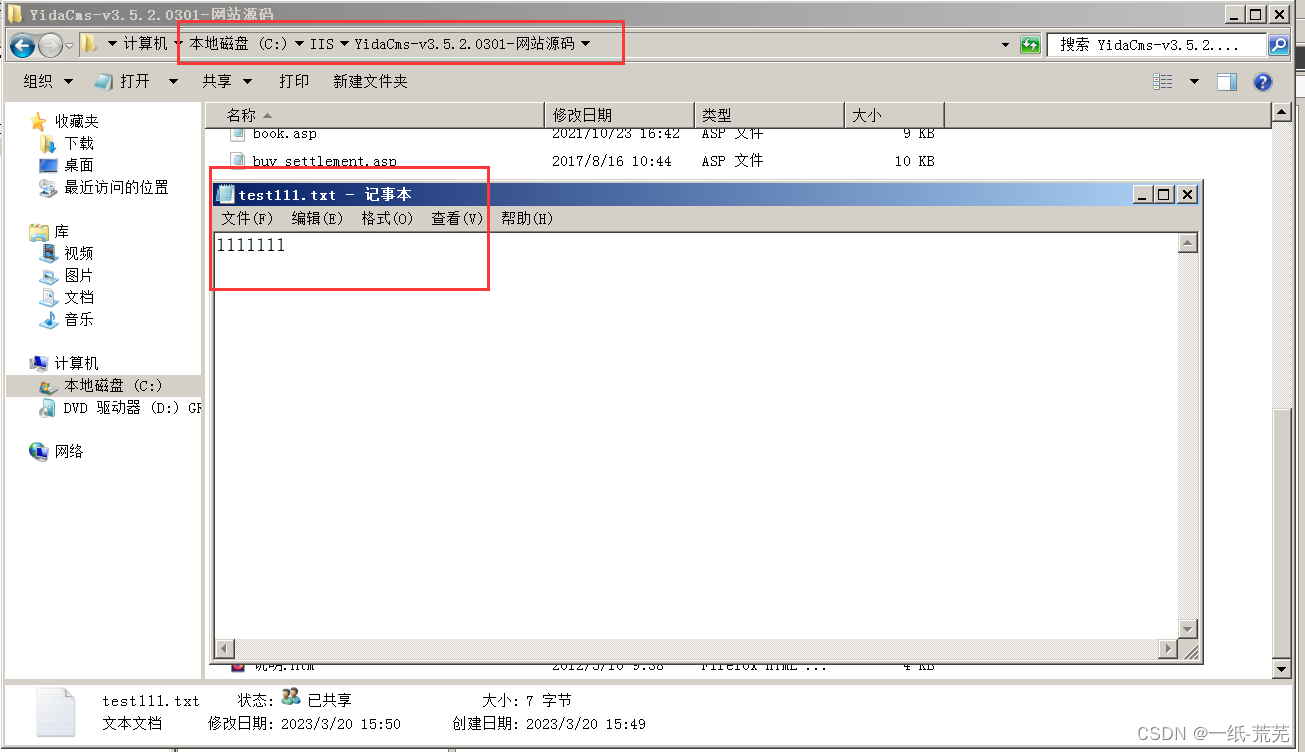Viewport: 1305px width, 752px height.
Task: Open the 音乐 library
Action: (x=79, y=319)
